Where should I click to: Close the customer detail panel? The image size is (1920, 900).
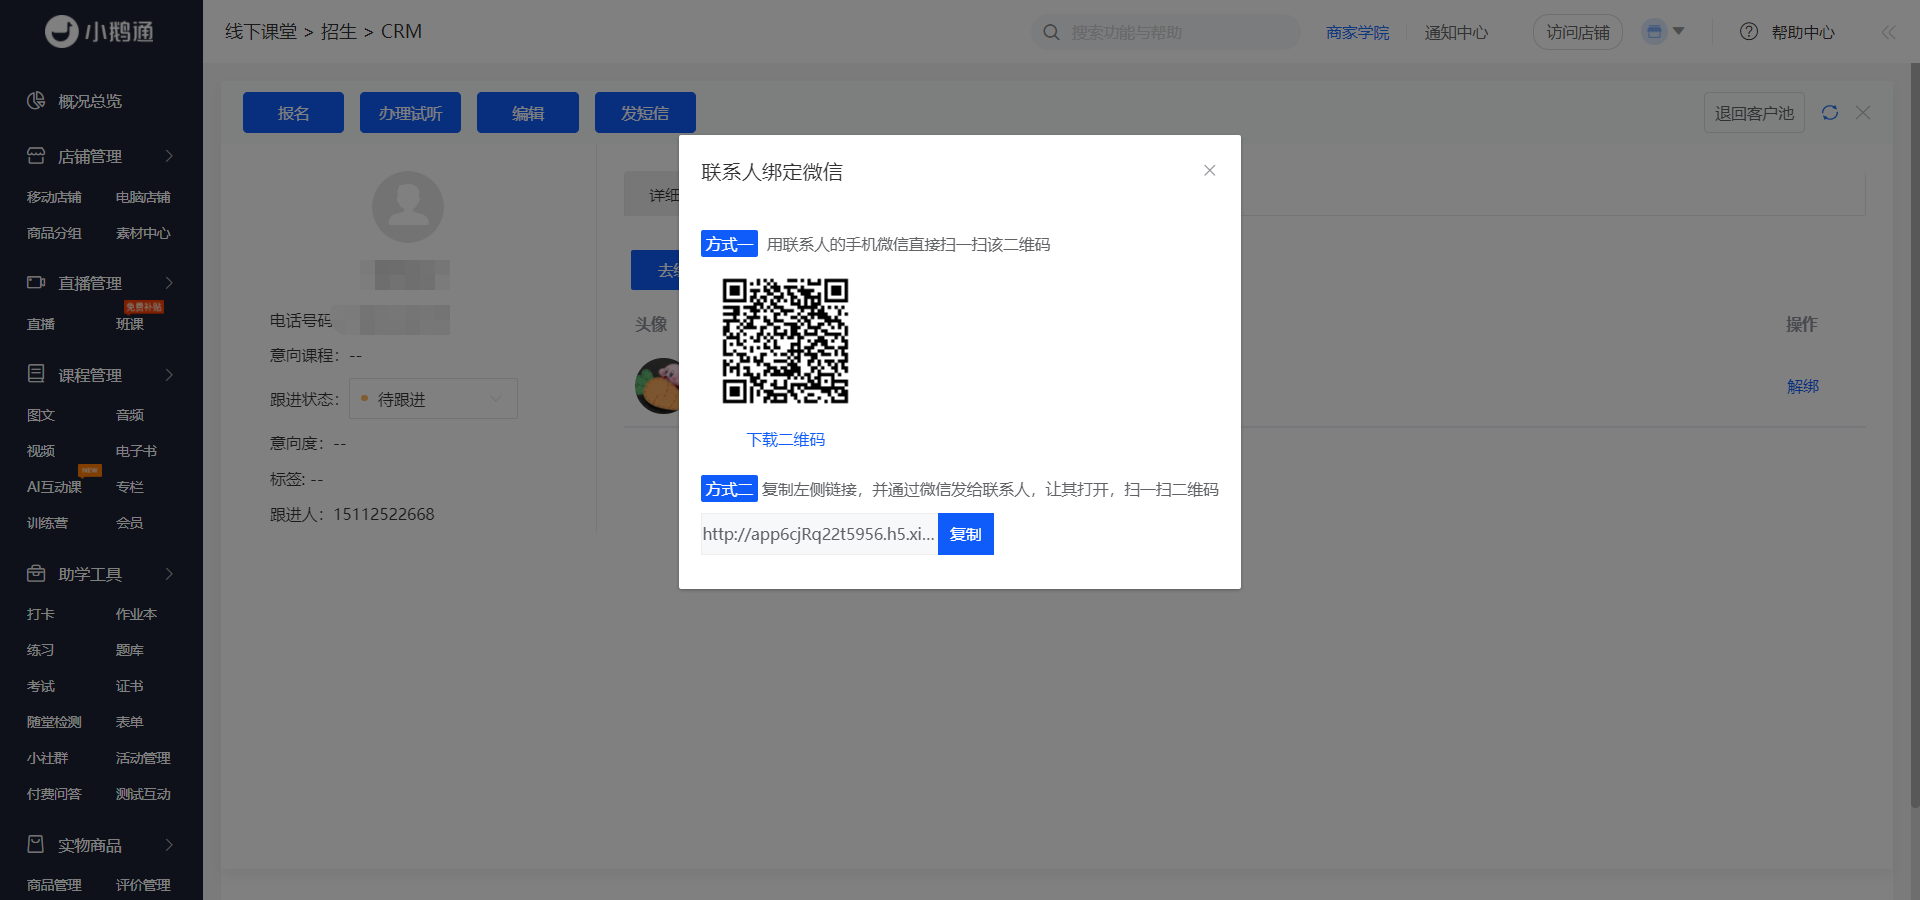tap(1863, 113)
